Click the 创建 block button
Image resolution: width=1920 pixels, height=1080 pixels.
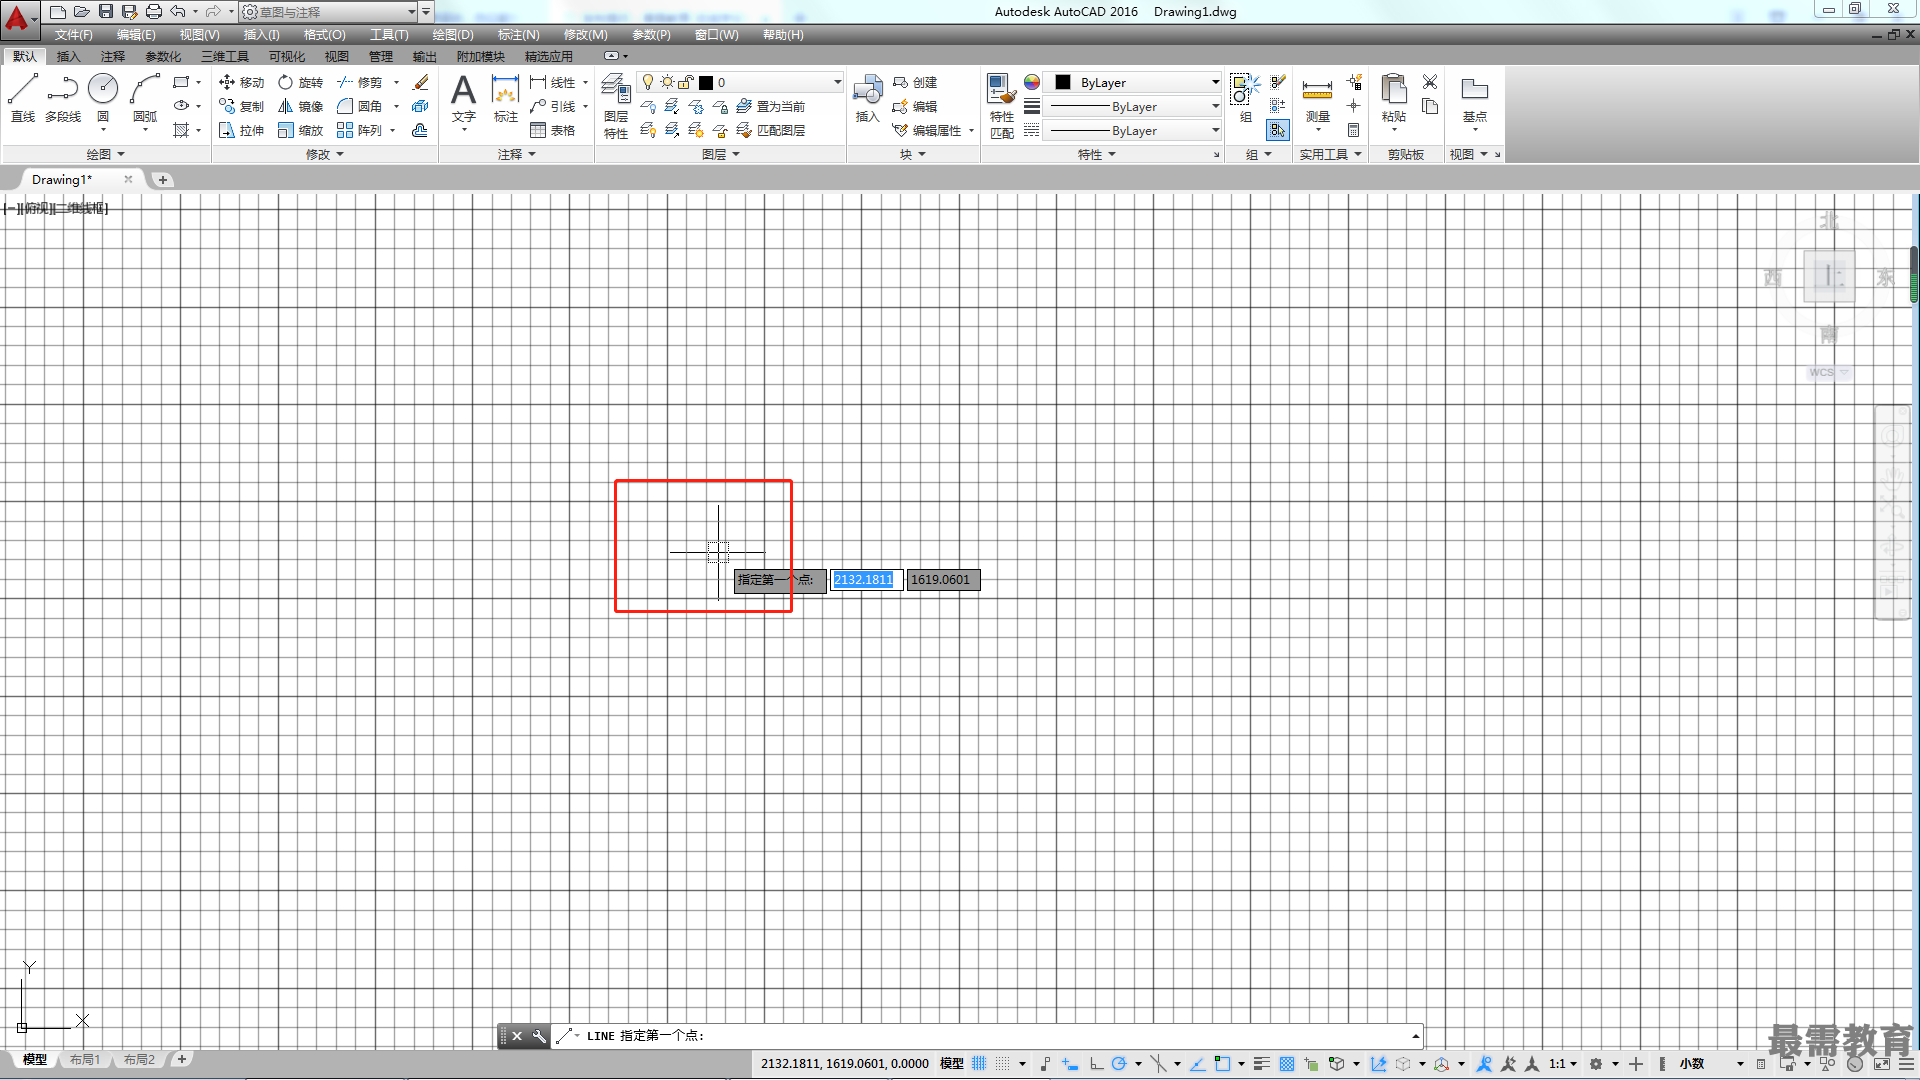(x=915, y=83)
